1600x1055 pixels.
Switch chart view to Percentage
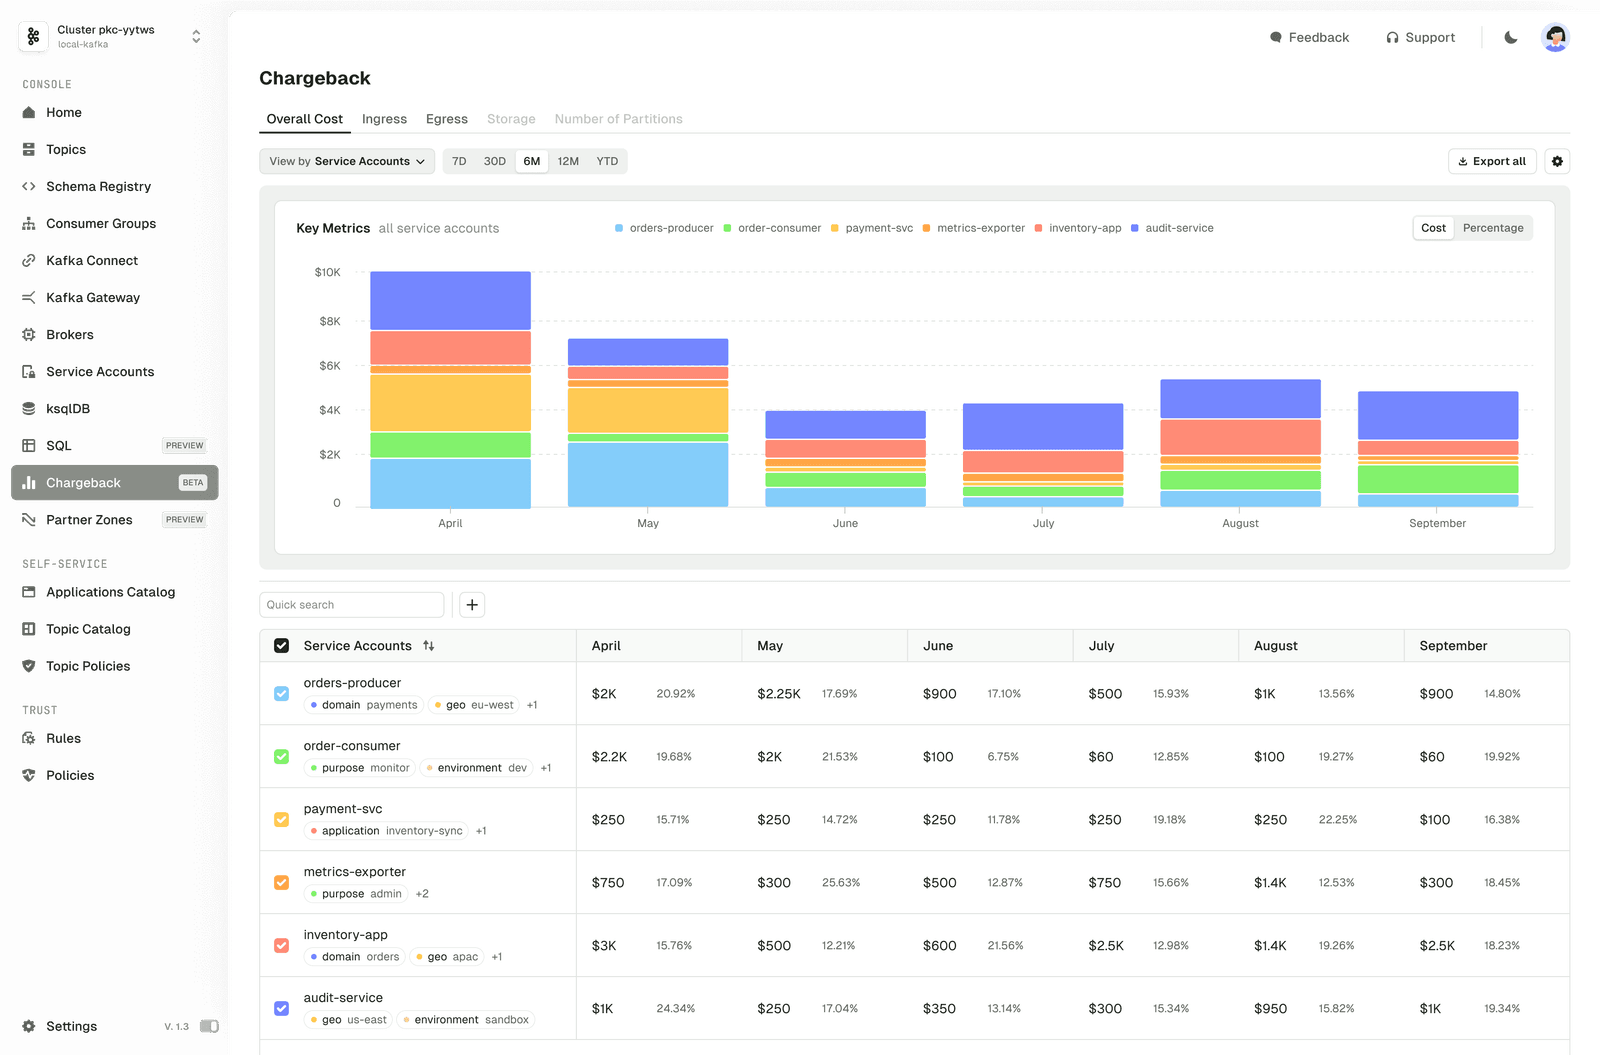coord(1492,228)
